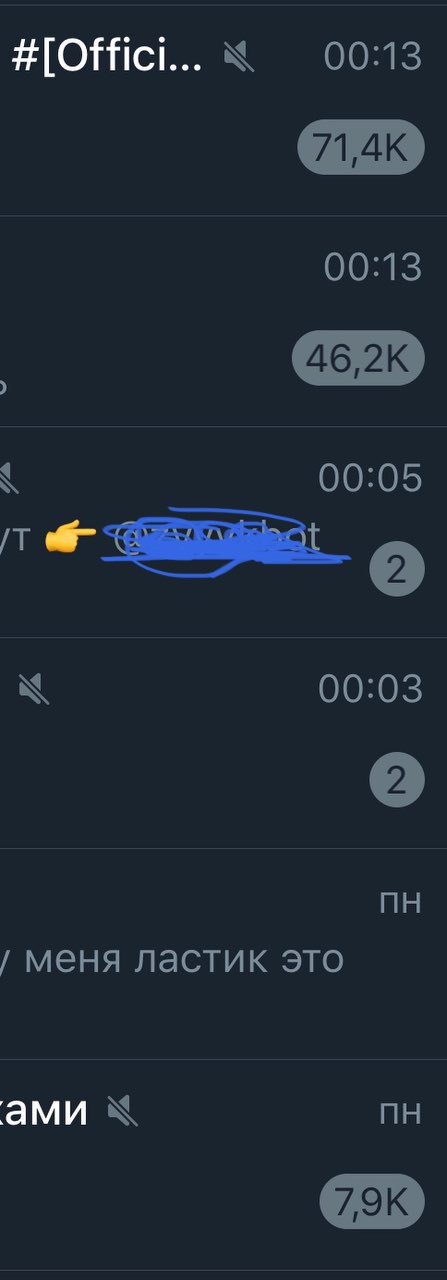Select the chat row timestamped 00:03

(x=223, y=743)
